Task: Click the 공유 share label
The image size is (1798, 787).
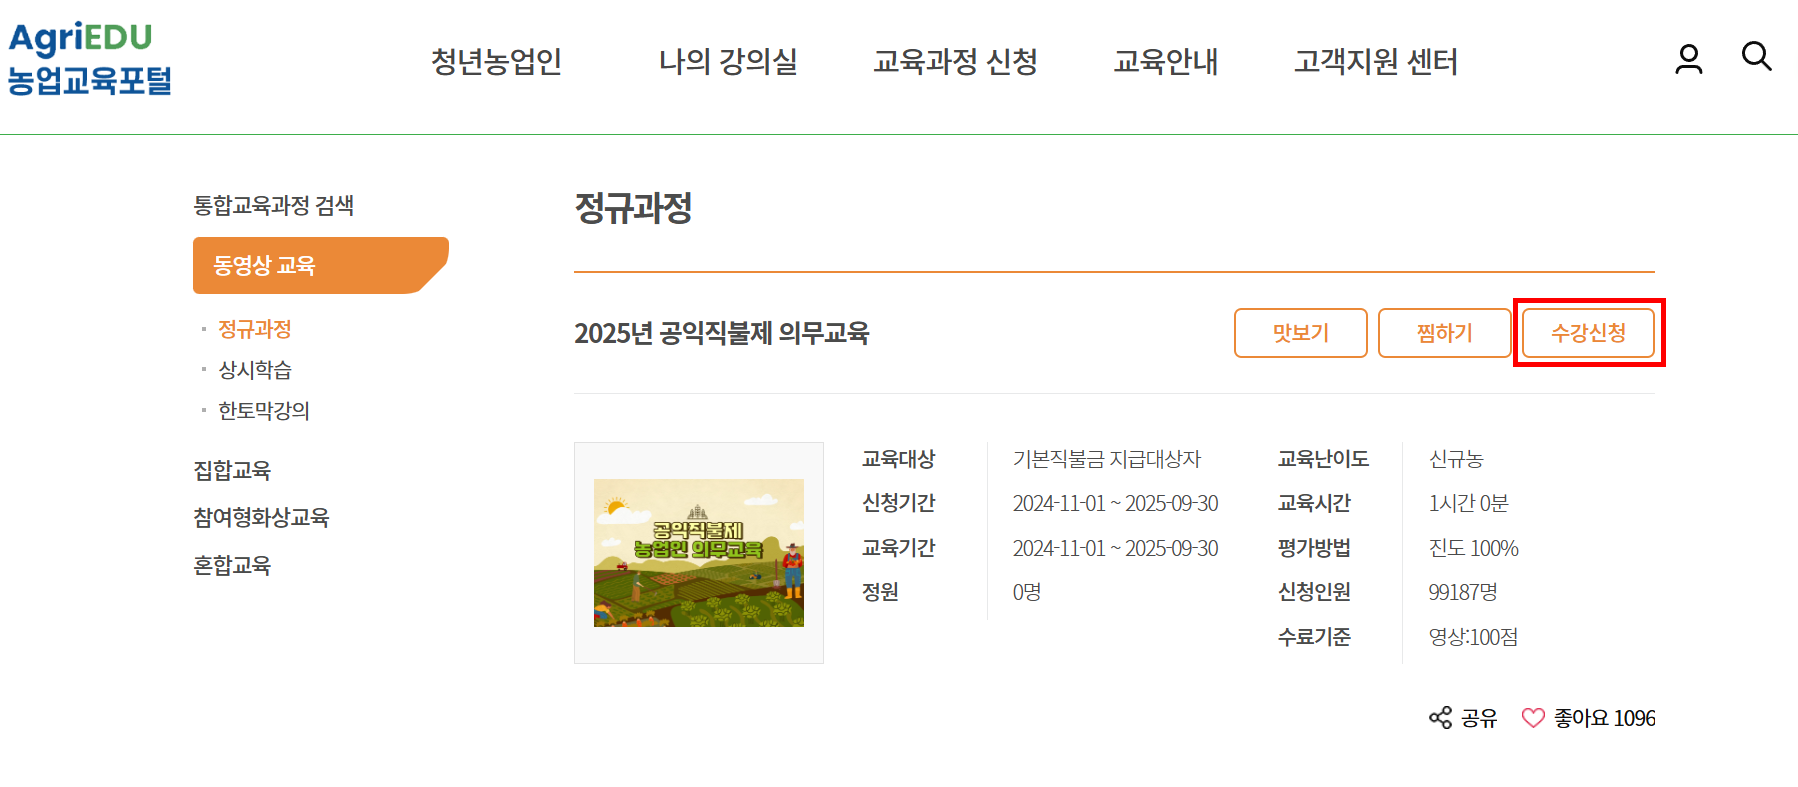Action: point(1479,718)
